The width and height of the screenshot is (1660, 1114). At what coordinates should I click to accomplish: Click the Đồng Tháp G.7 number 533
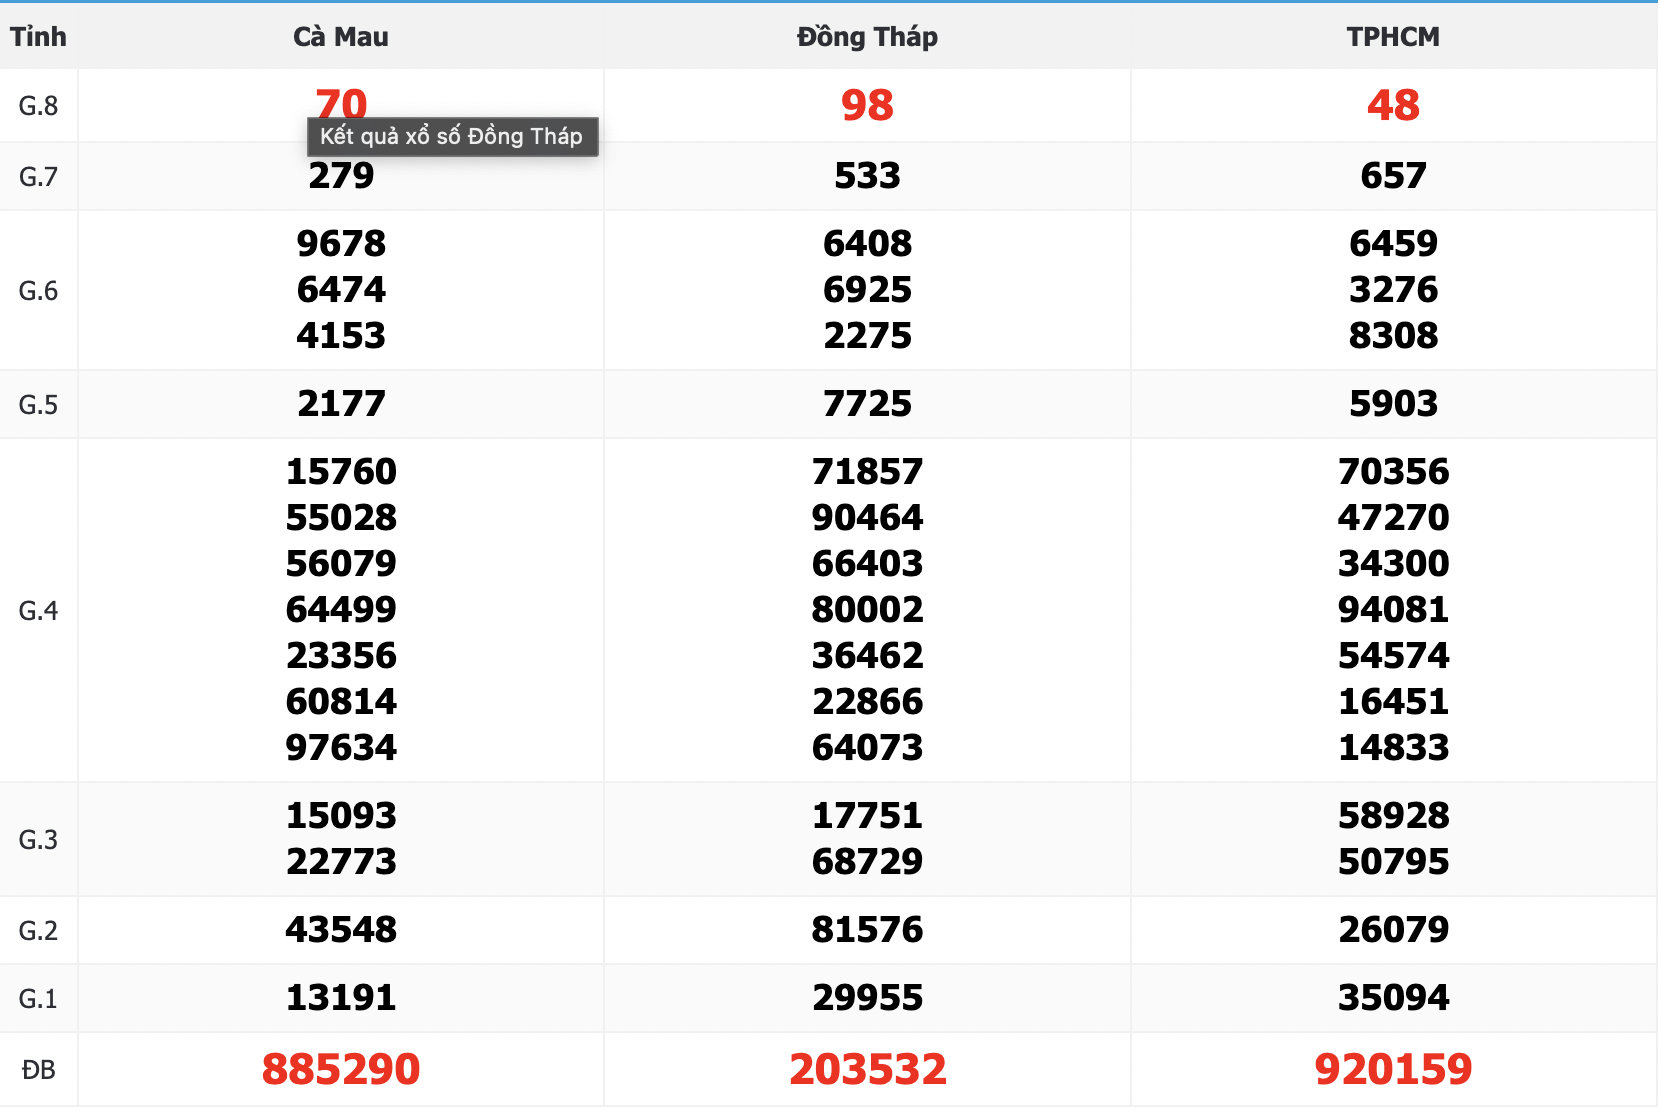(867, 176)
